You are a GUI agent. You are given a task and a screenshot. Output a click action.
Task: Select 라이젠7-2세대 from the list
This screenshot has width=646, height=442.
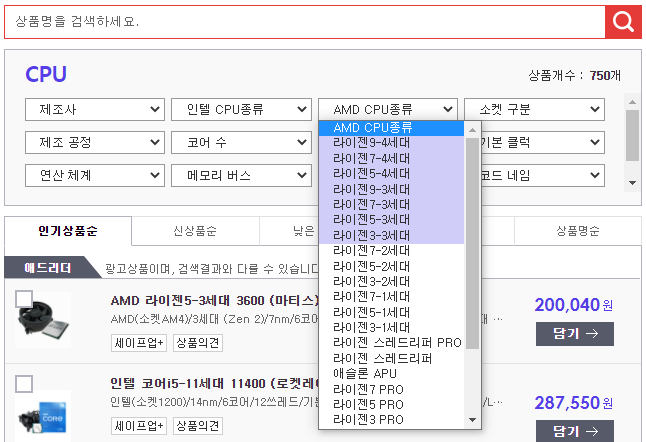pyautogui.click(x=391, y=251)
